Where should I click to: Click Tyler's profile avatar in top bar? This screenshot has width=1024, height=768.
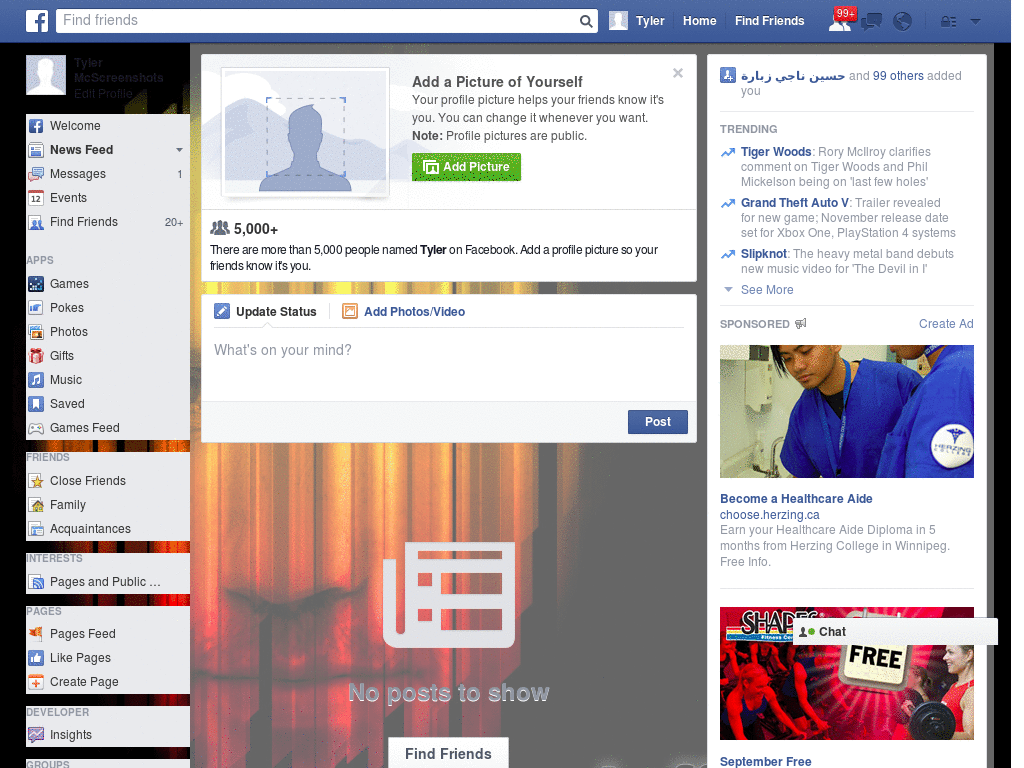pyautogui.click(x=618, y=21)
